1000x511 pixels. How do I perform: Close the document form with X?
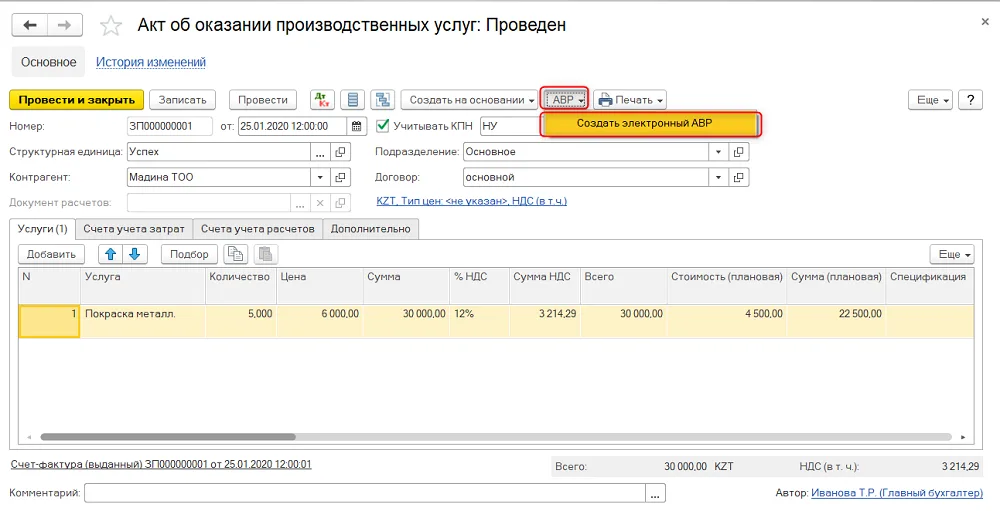(985, 22)
